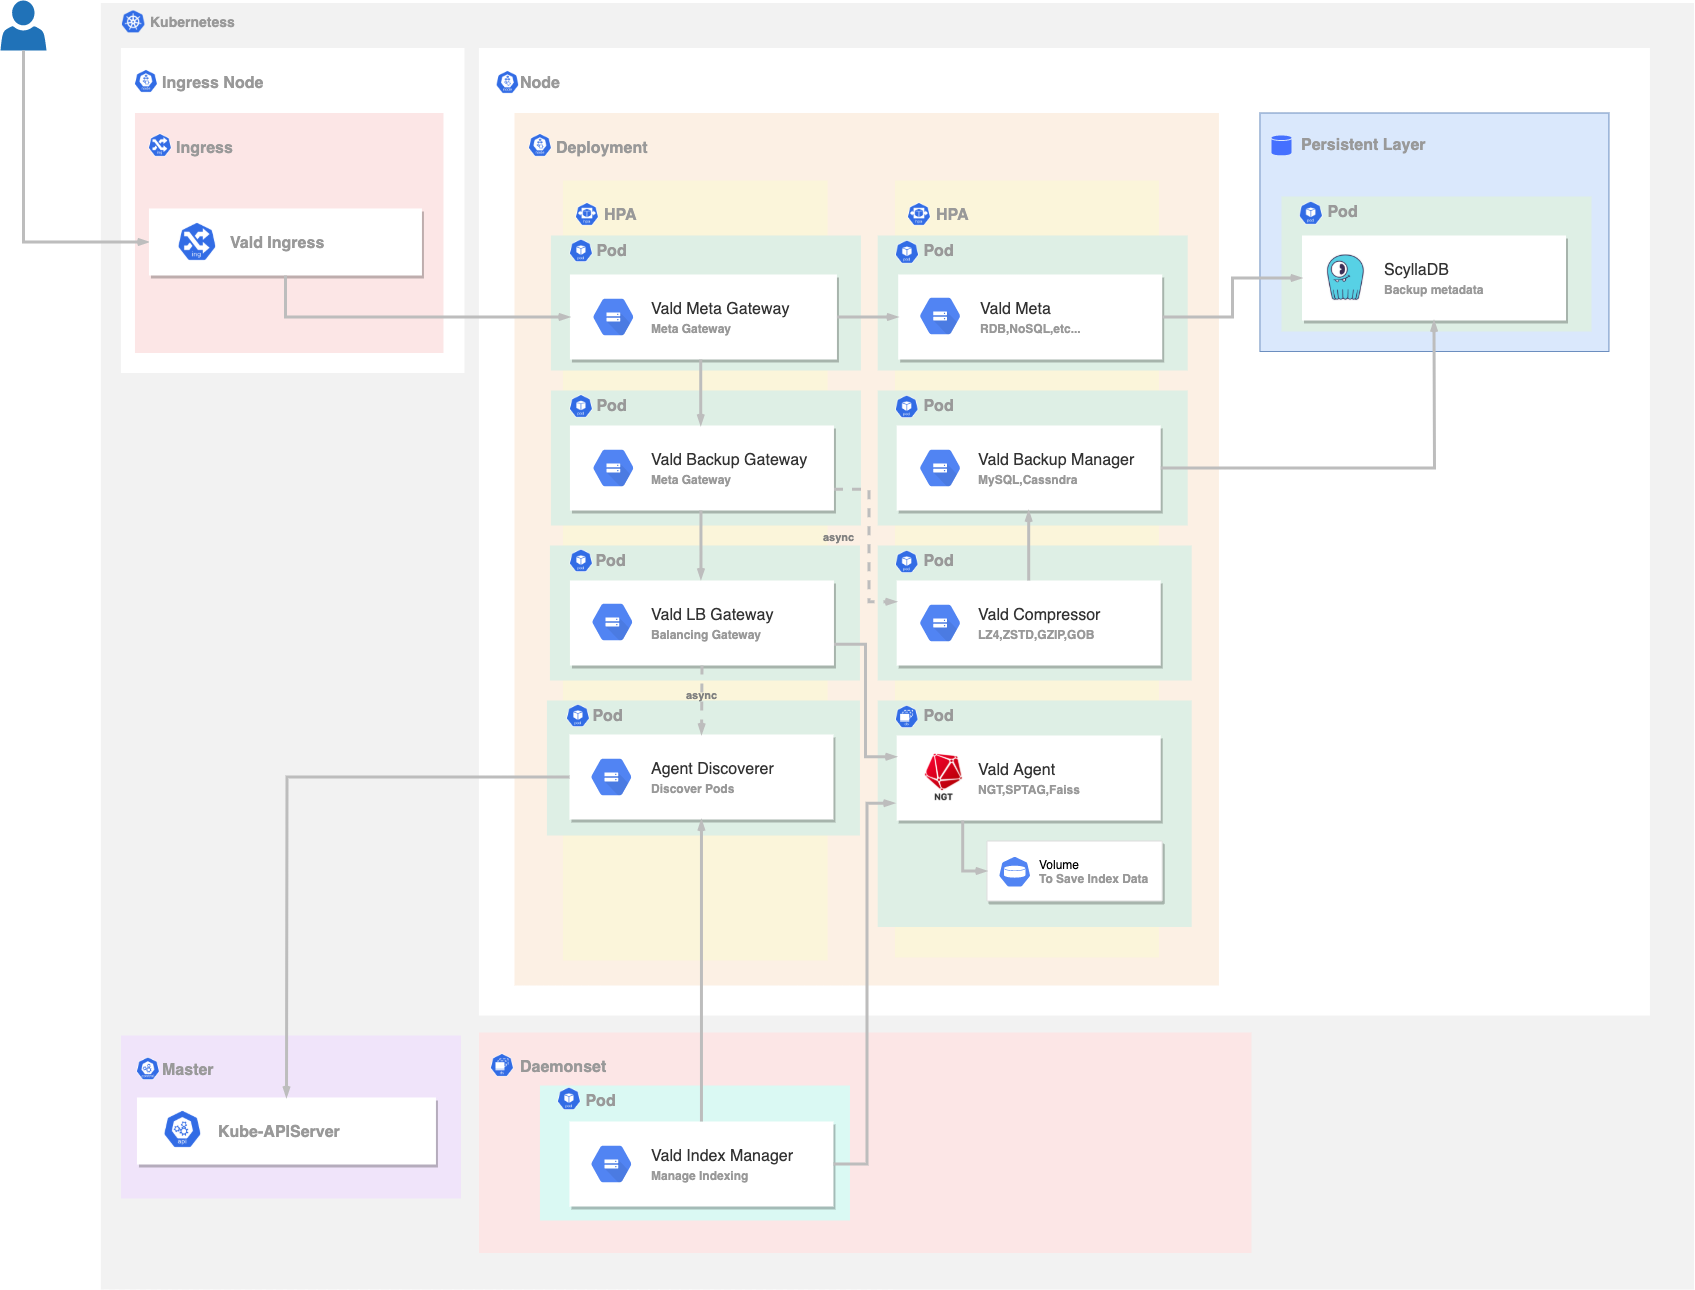Click the Vald Index Manager hexagon icon
Viewport: 1695px width, 1290px height.
611,1164
